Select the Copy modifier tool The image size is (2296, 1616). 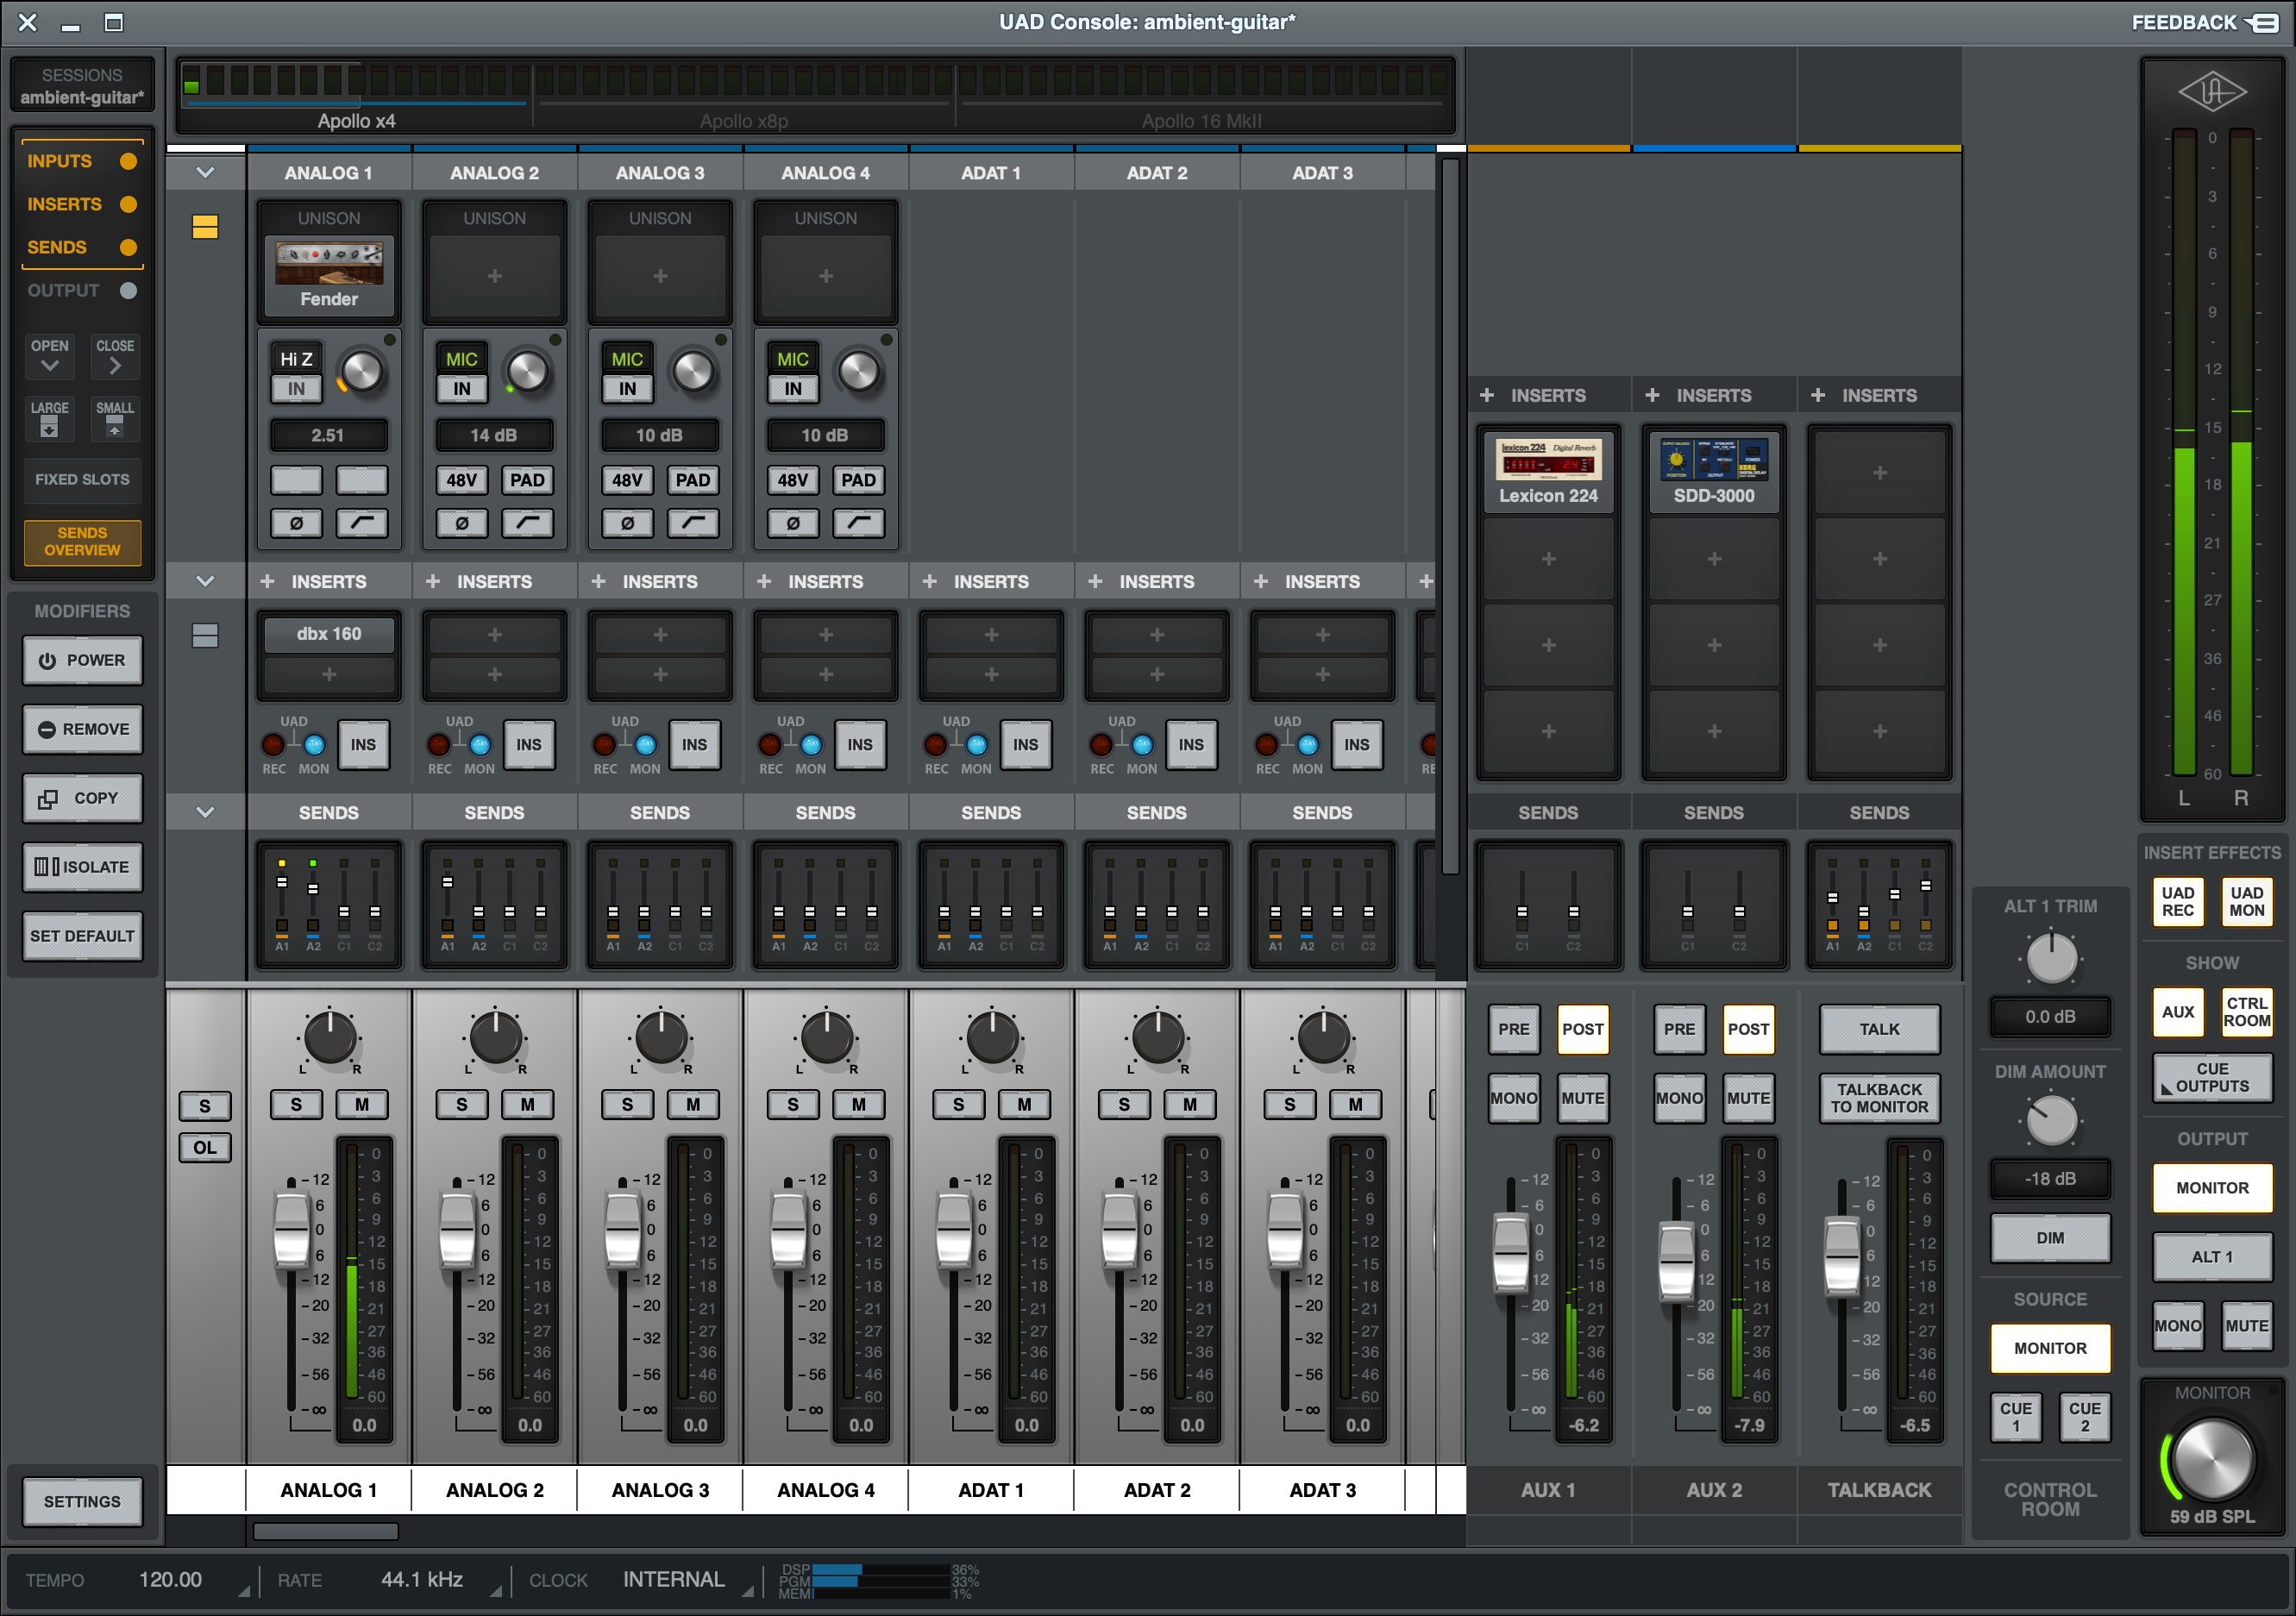pyautogui.click(x=83, y=798)
